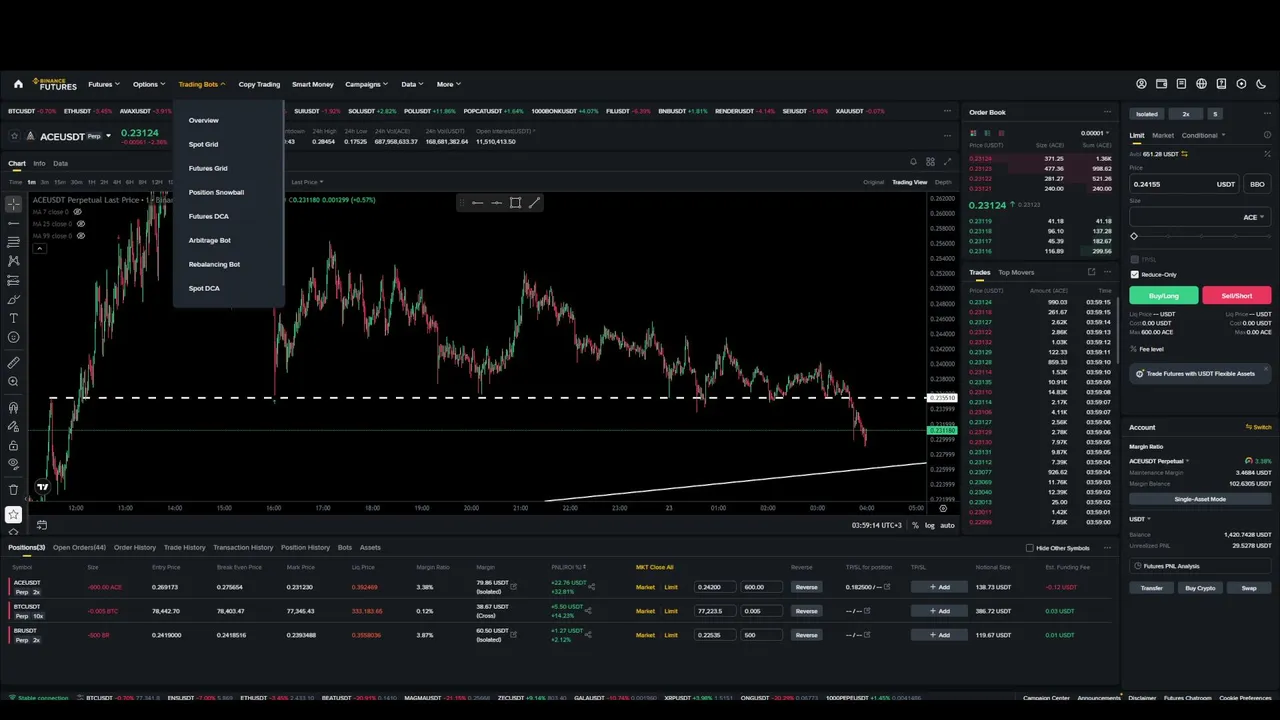Open Order Book more options menu
This screenshot has height=720, width=1280.
[x=1107, y=112]
